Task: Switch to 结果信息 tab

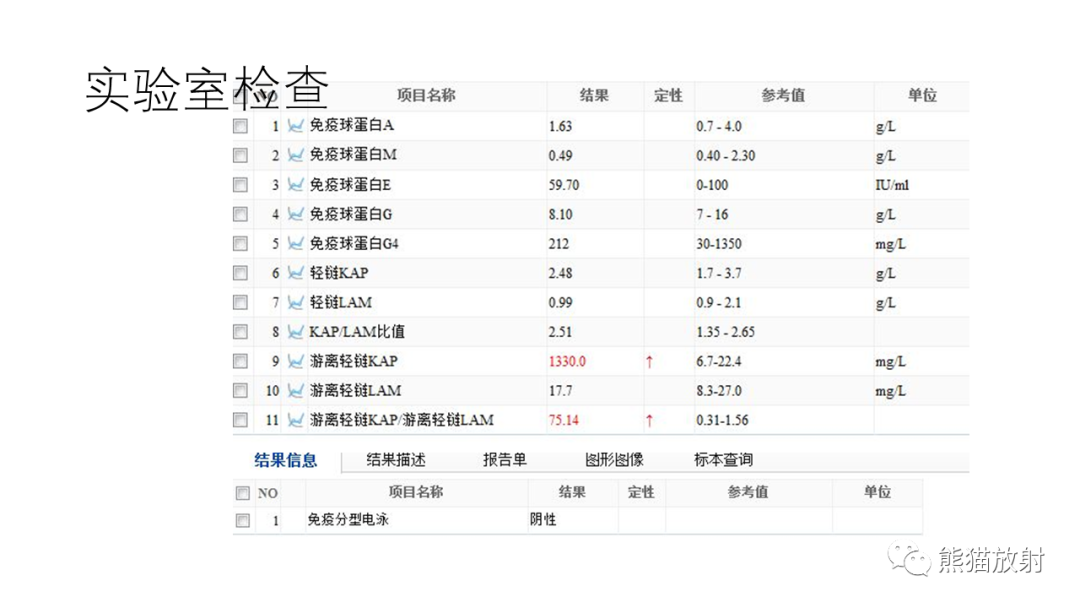Action: 286,460
